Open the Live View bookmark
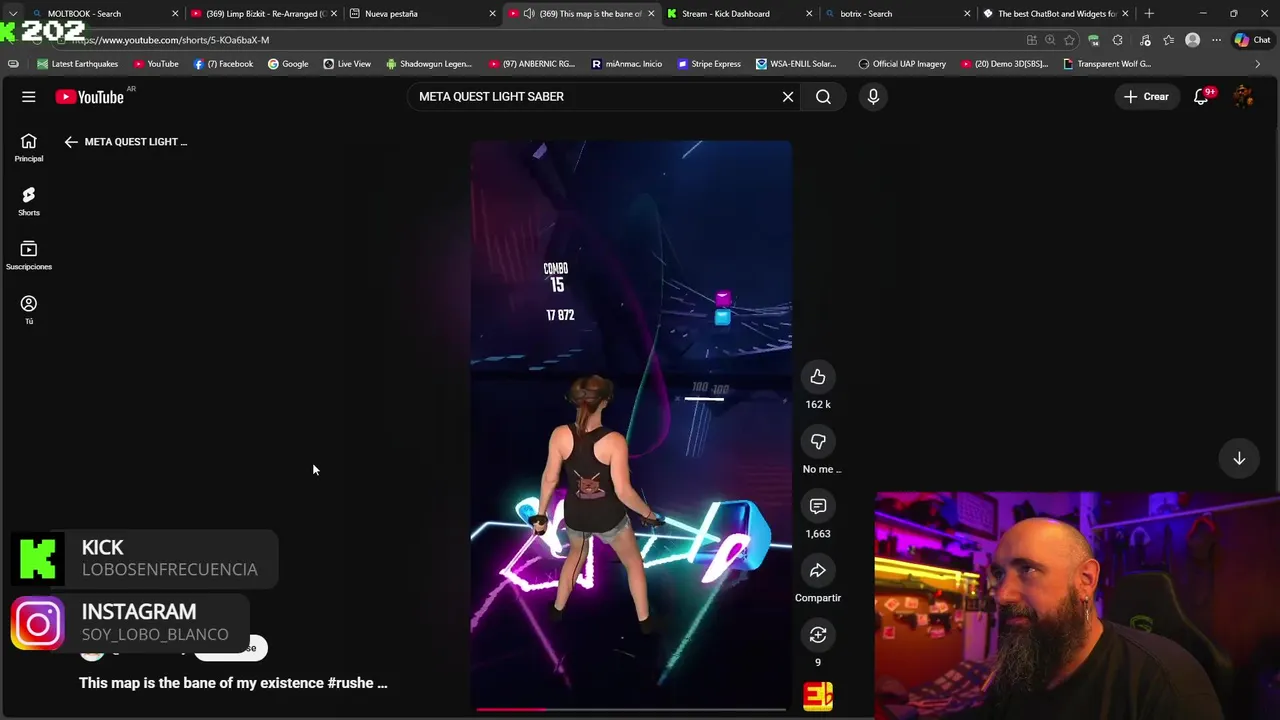This screenshot has width=1280, height=720. pos(347,64)
